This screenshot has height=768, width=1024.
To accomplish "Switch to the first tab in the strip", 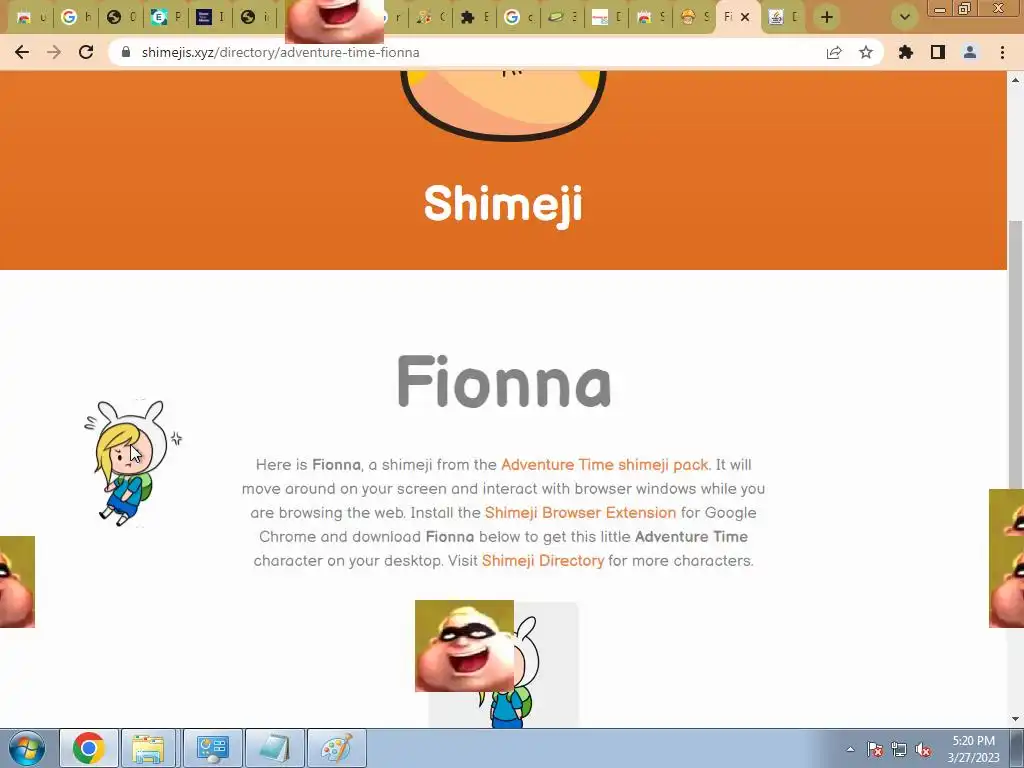I will tap(31, 17).
